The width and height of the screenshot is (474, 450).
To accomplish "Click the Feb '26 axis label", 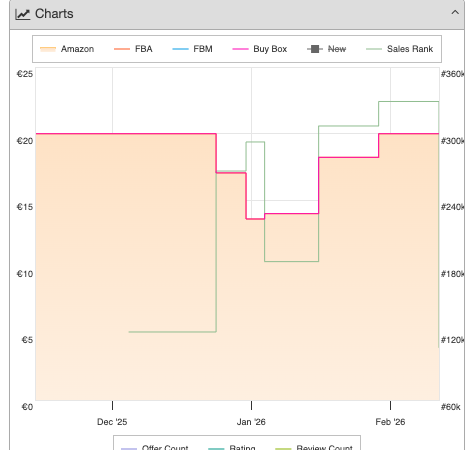I will tap(390, 422).
